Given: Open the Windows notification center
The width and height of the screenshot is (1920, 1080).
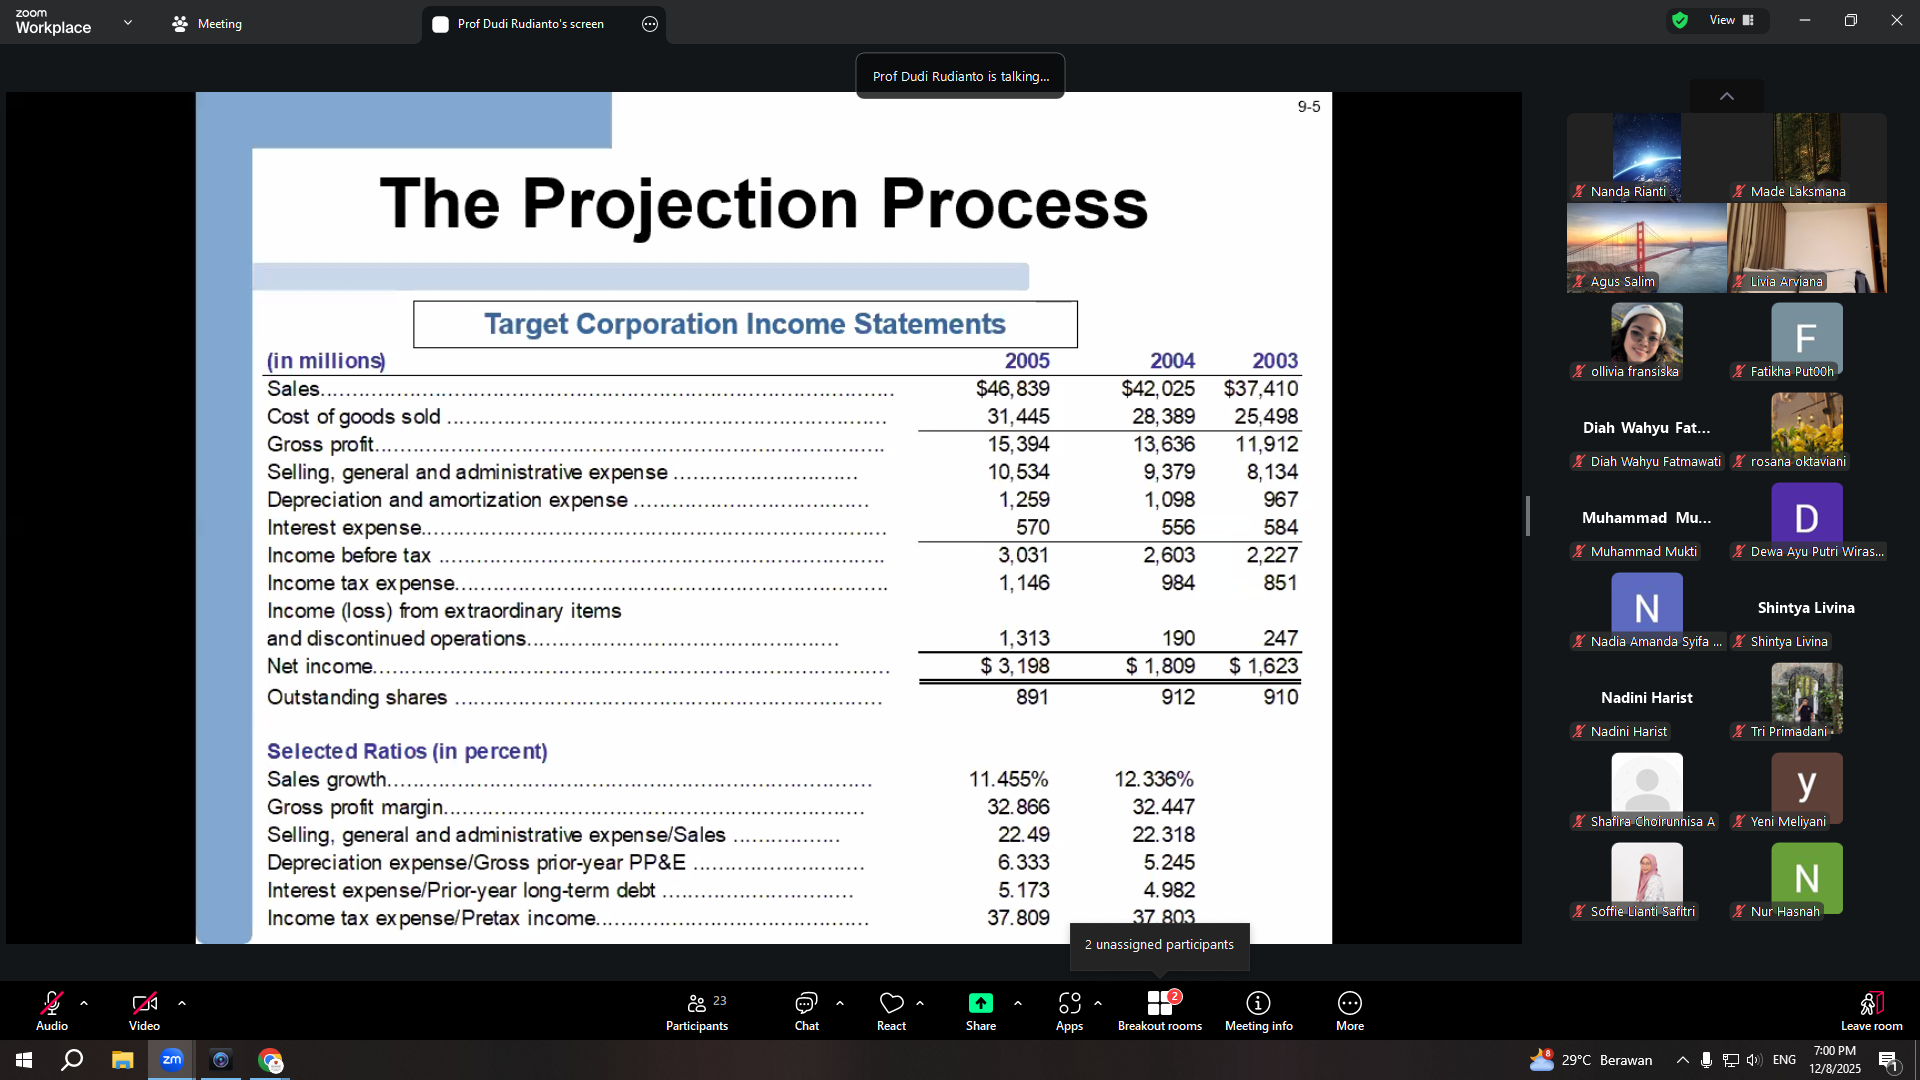Looking at the screenshot, I should (1889, 1060).
